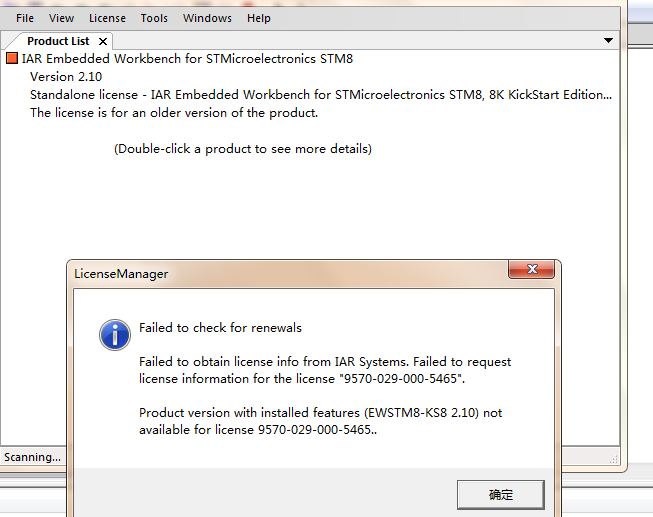Image resolution: width=653 pixels, height=517 pixels.
Task: Click the Scanning... status bar text
Action: pos(32,457)
